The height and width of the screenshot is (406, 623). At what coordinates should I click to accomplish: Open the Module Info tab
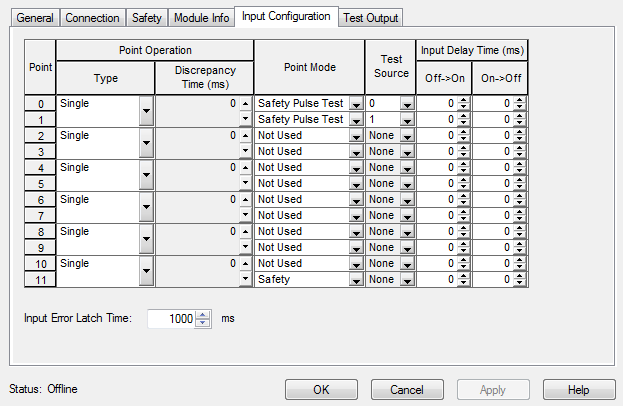[199, 18]
